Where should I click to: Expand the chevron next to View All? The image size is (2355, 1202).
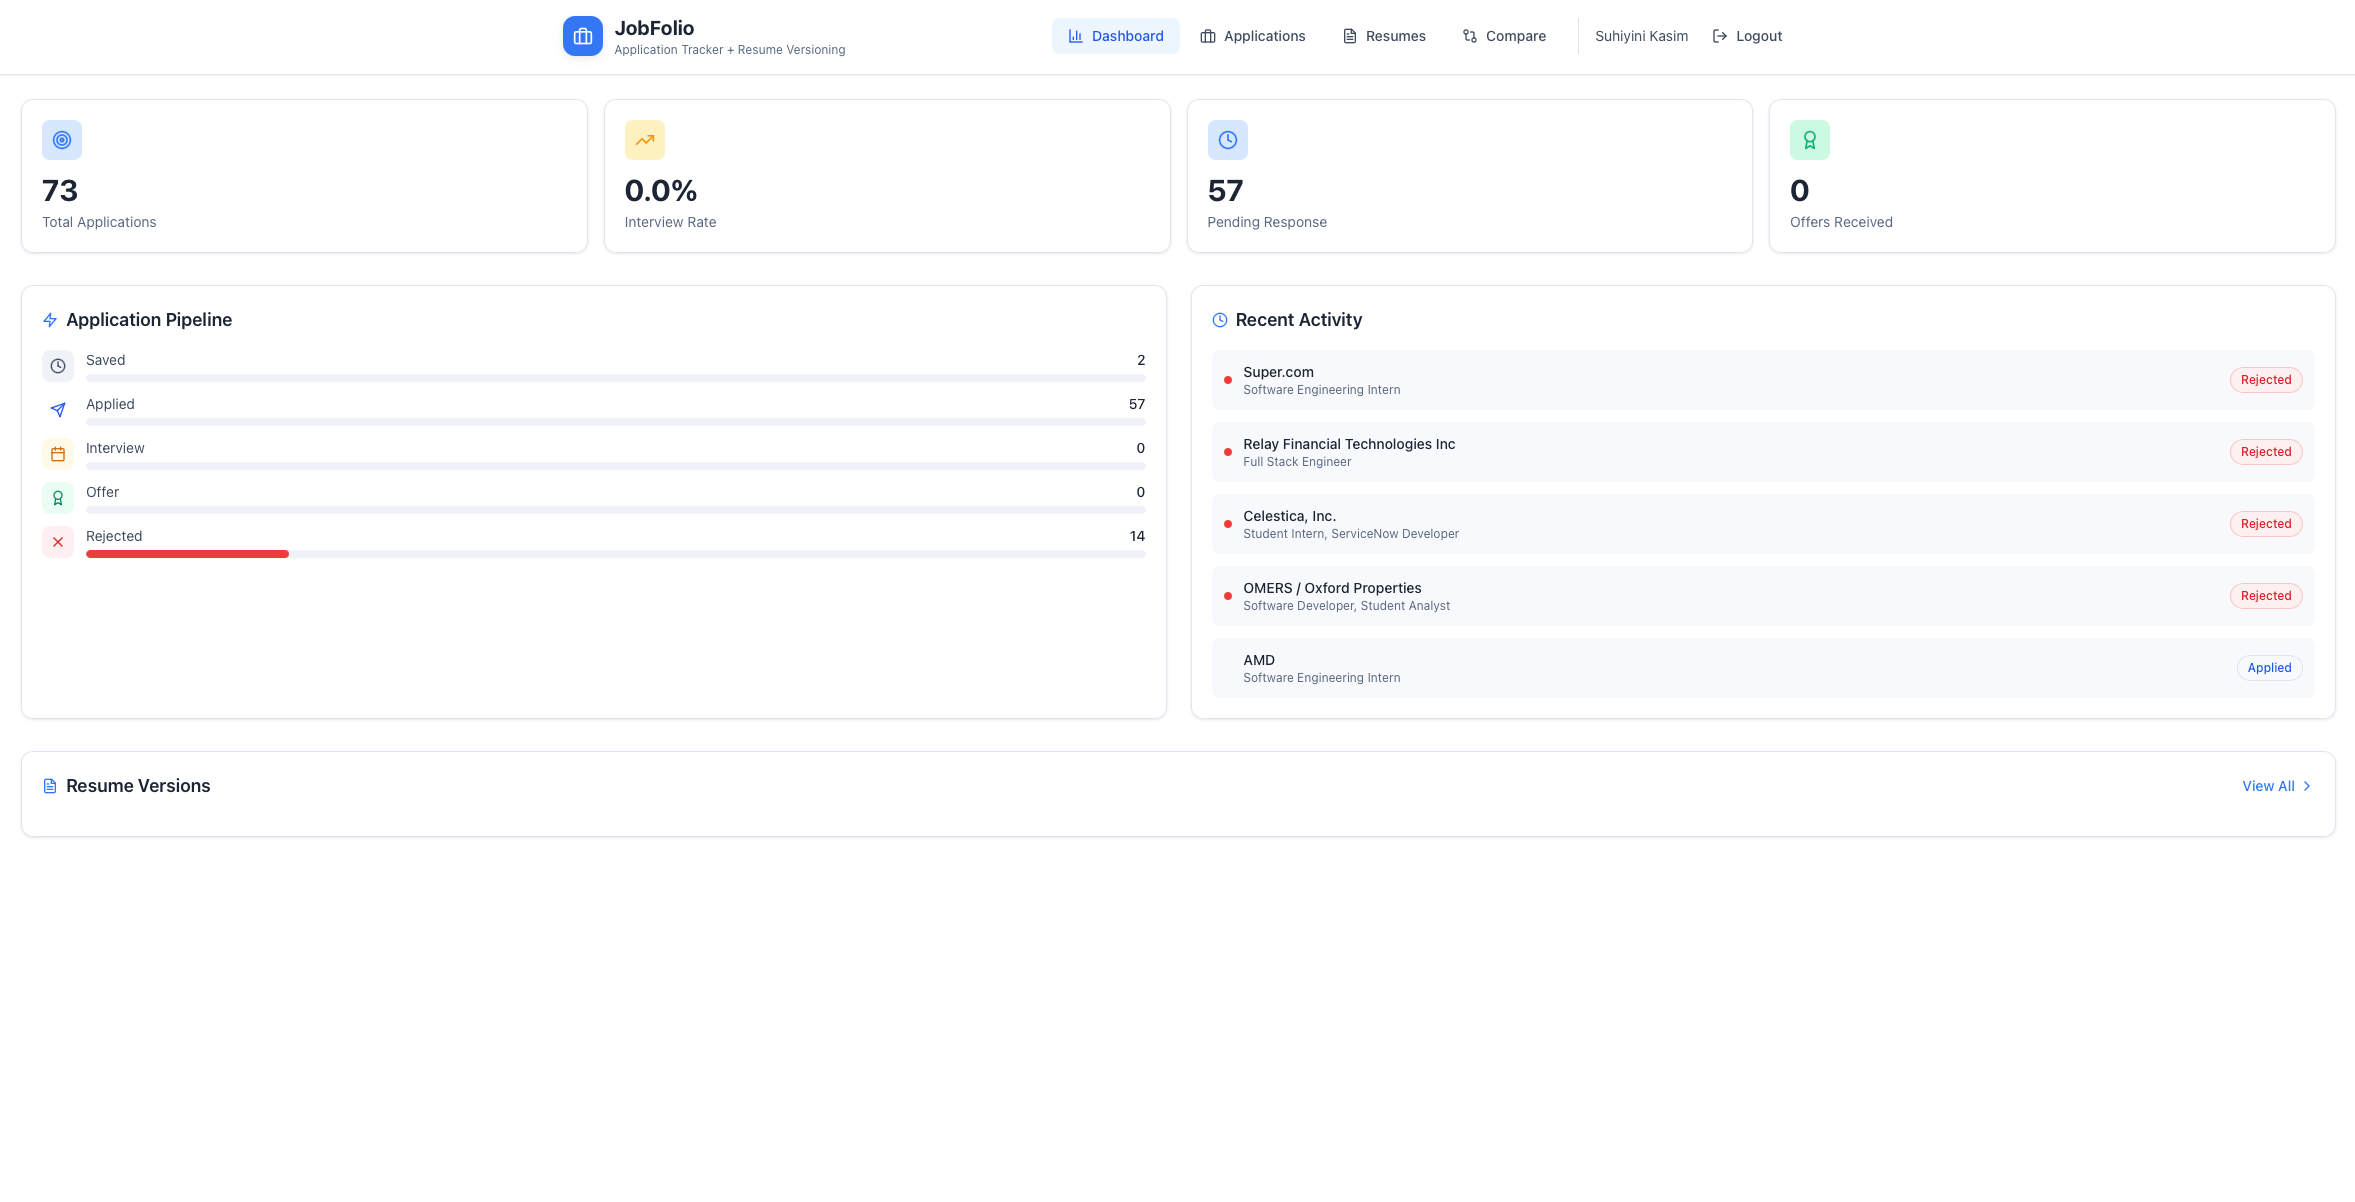point(2307,786)
